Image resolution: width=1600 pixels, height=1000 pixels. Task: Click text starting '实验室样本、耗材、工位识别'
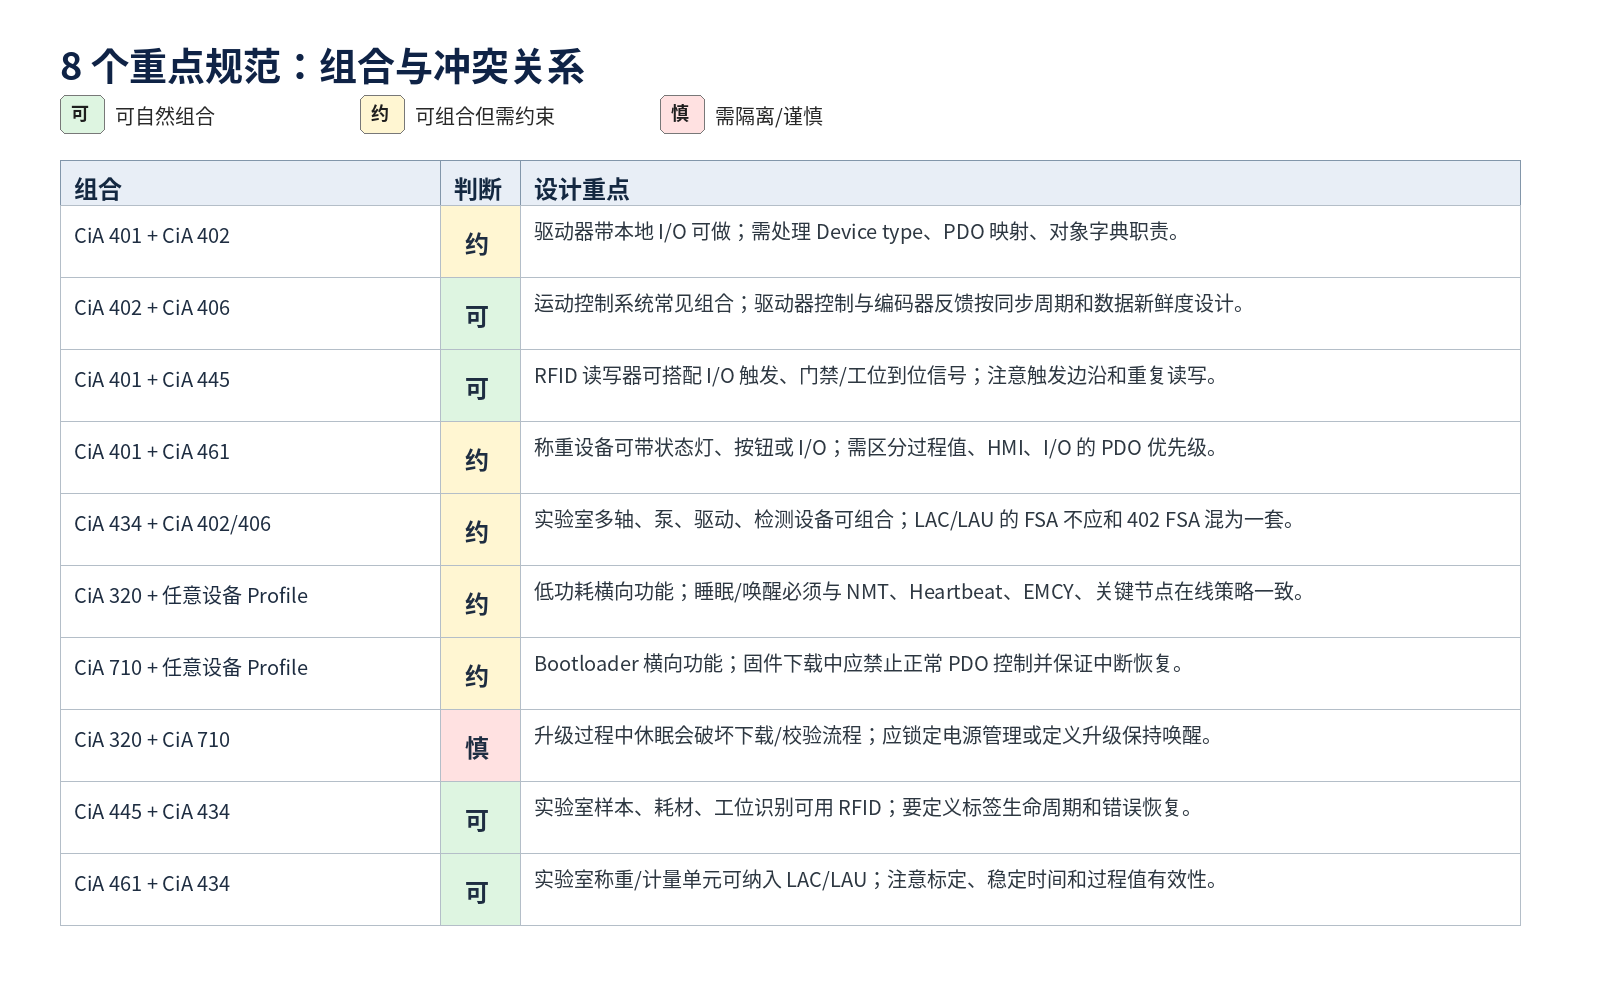(x=865, y=808)
